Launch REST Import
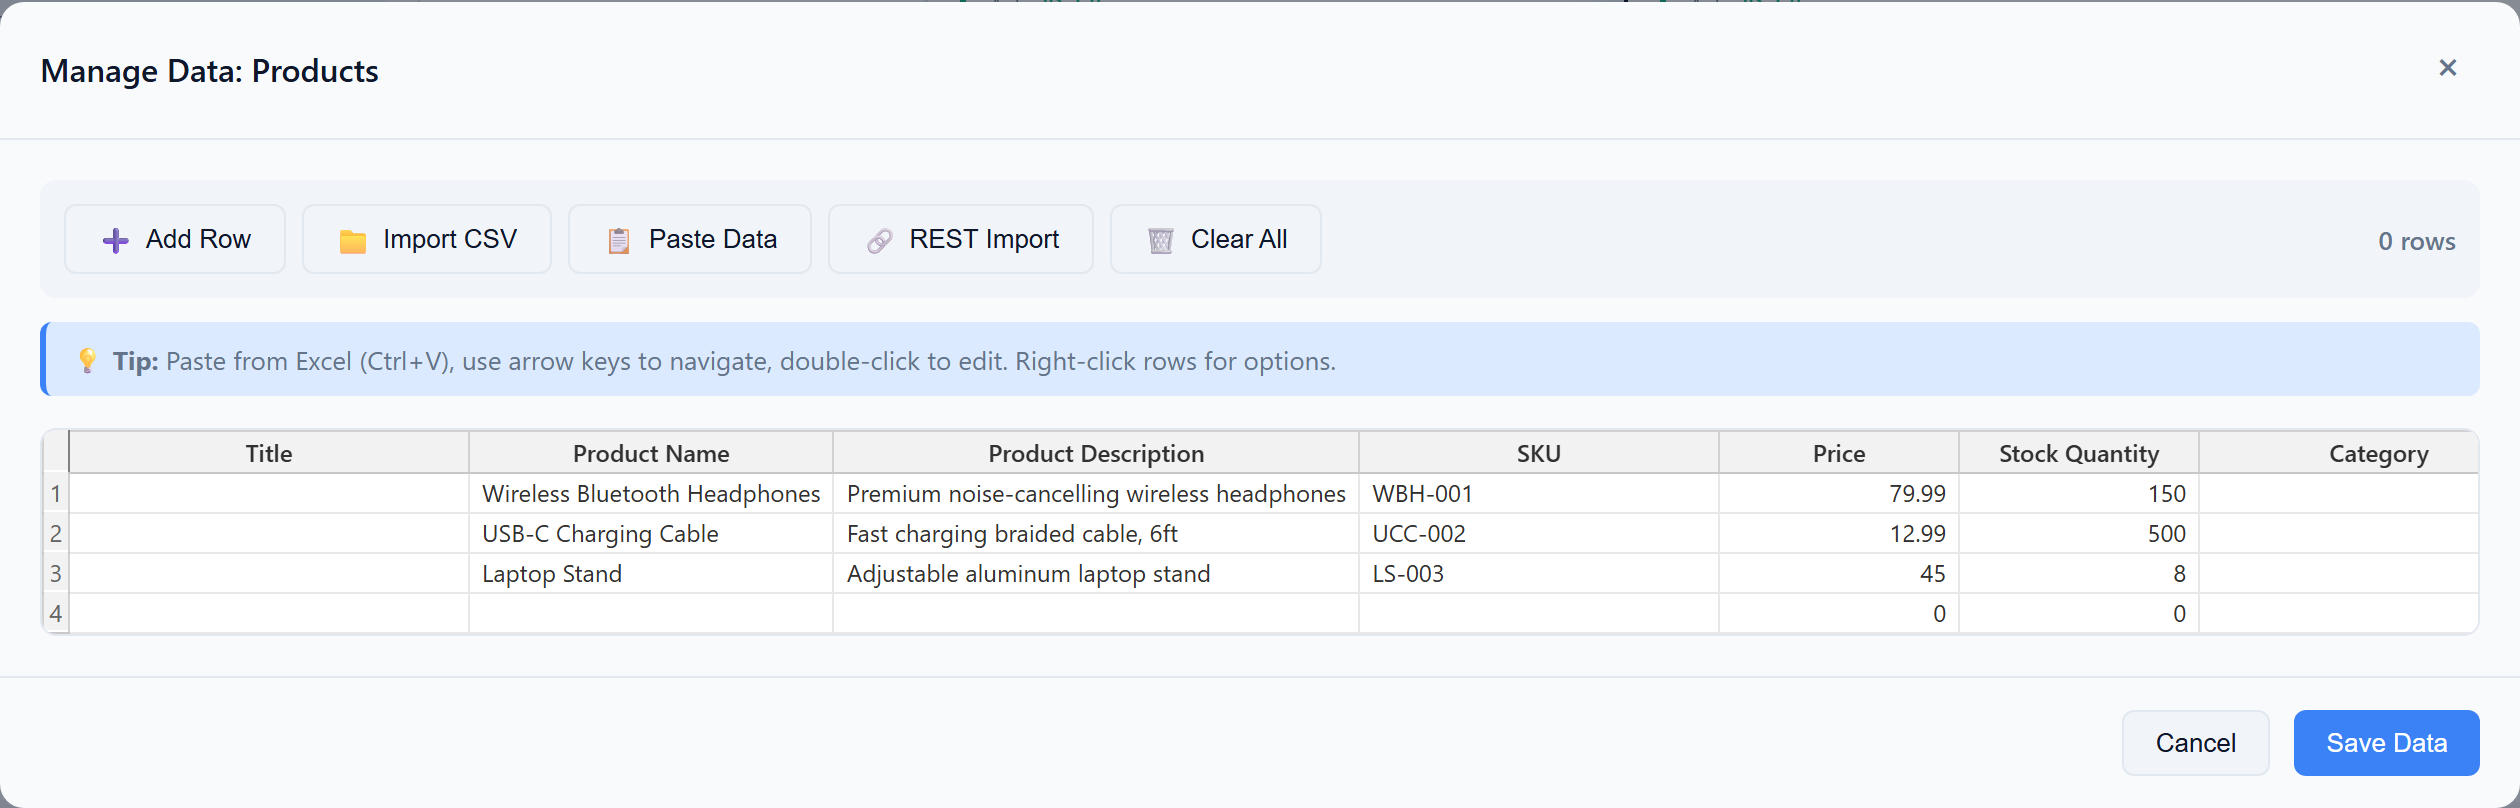Image resolution: width=2520 pixels, height=808 pixels. pos(961,239)
